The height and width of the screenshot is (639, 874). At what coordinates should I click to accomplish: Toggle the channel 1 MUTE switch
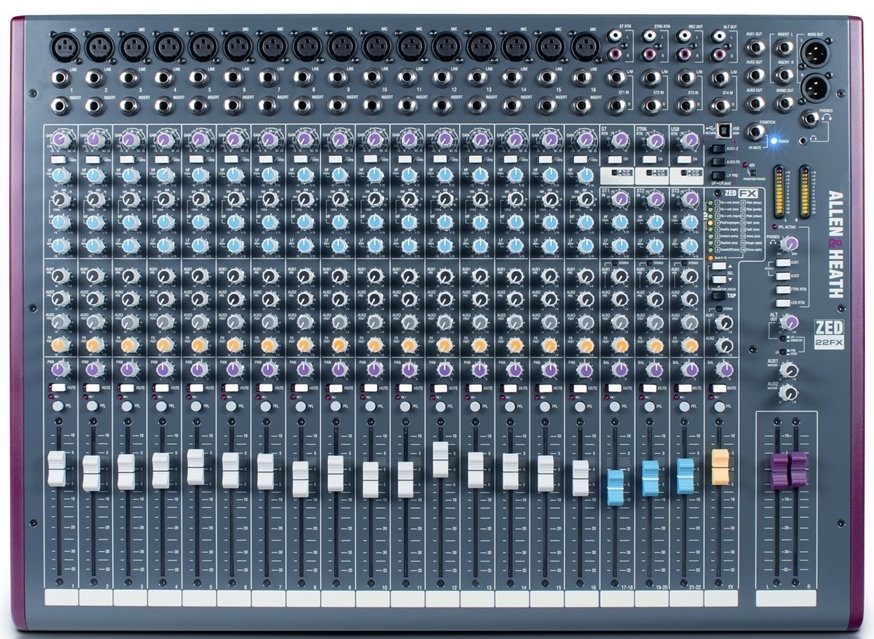[59, 386]
